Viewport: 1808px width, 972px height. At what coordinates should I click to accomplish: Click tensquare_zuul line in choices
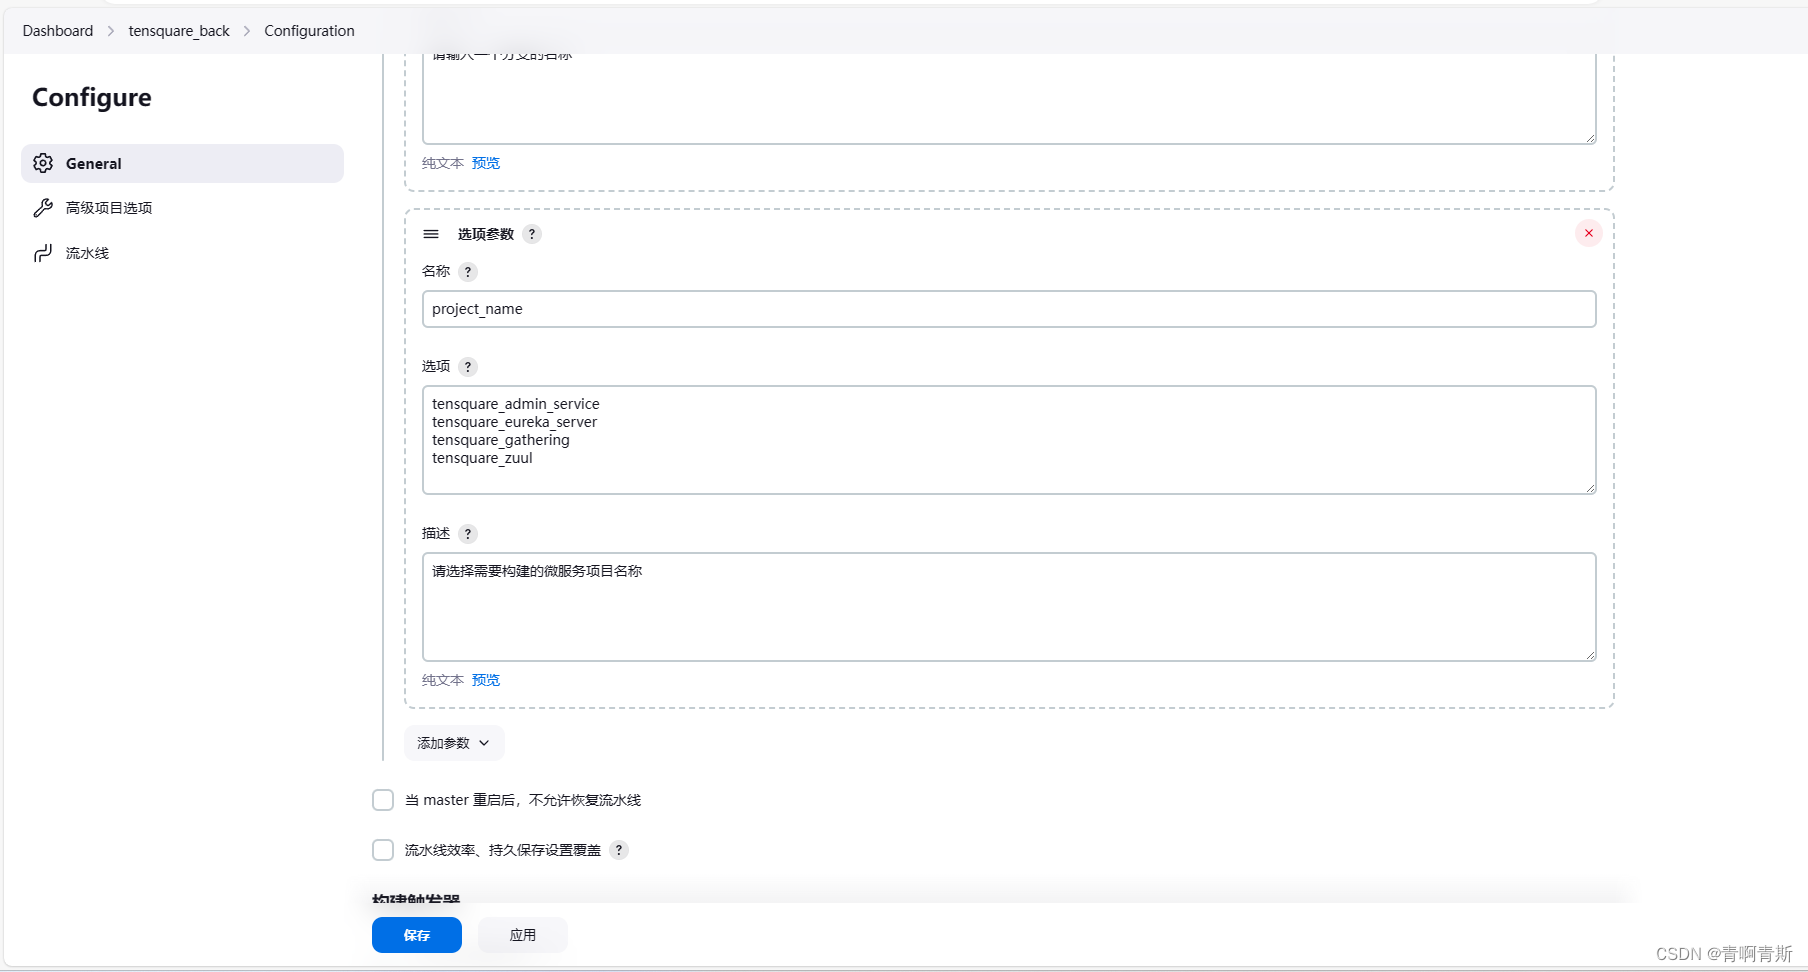coord(482,458)
